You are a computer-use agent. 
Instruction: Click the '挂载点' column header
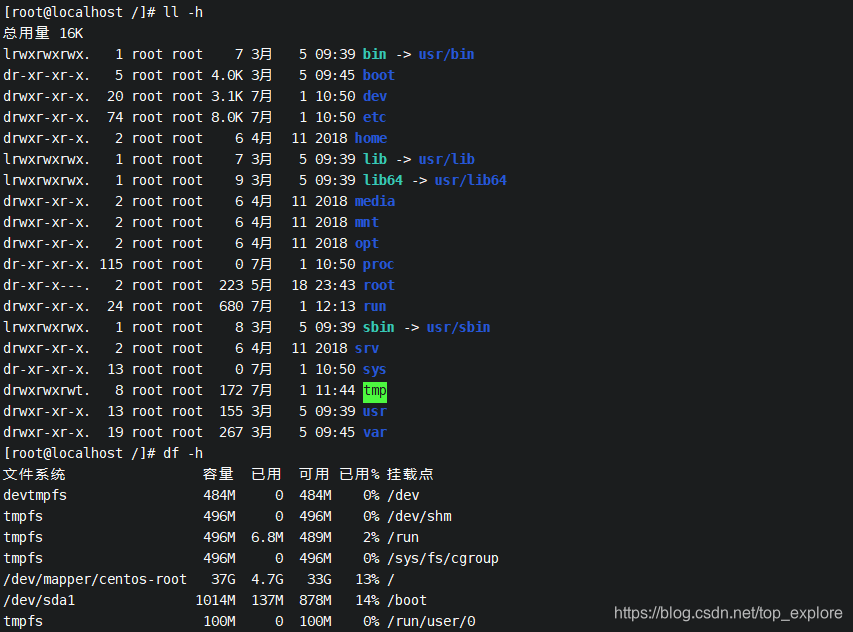pos(410,474)
